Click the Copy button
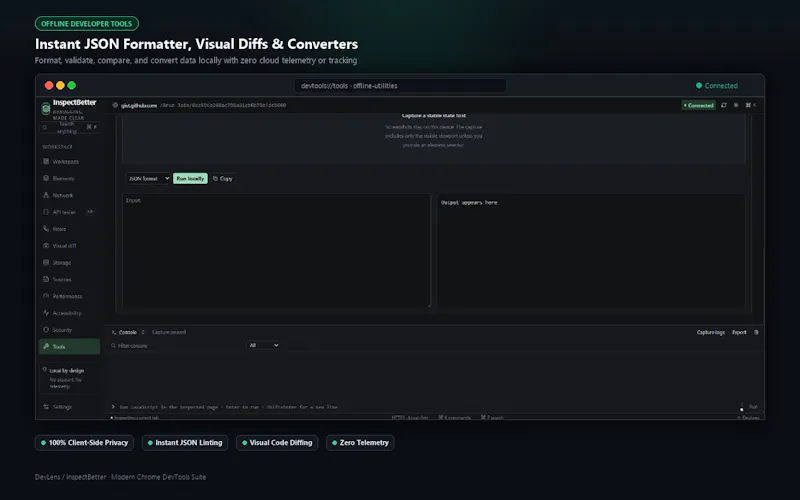800x500 pixels. pyautogui.click(x=222, y=179)
